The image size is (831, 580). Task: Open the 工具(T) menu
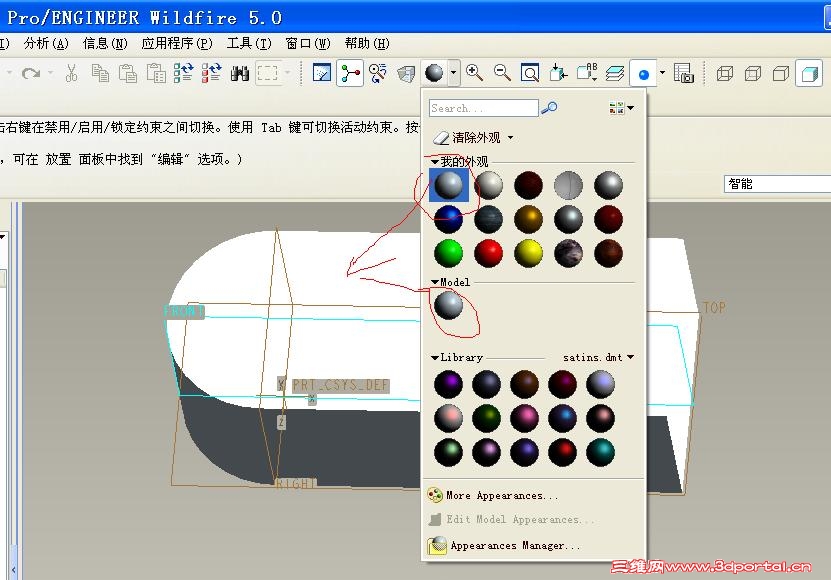249,43
